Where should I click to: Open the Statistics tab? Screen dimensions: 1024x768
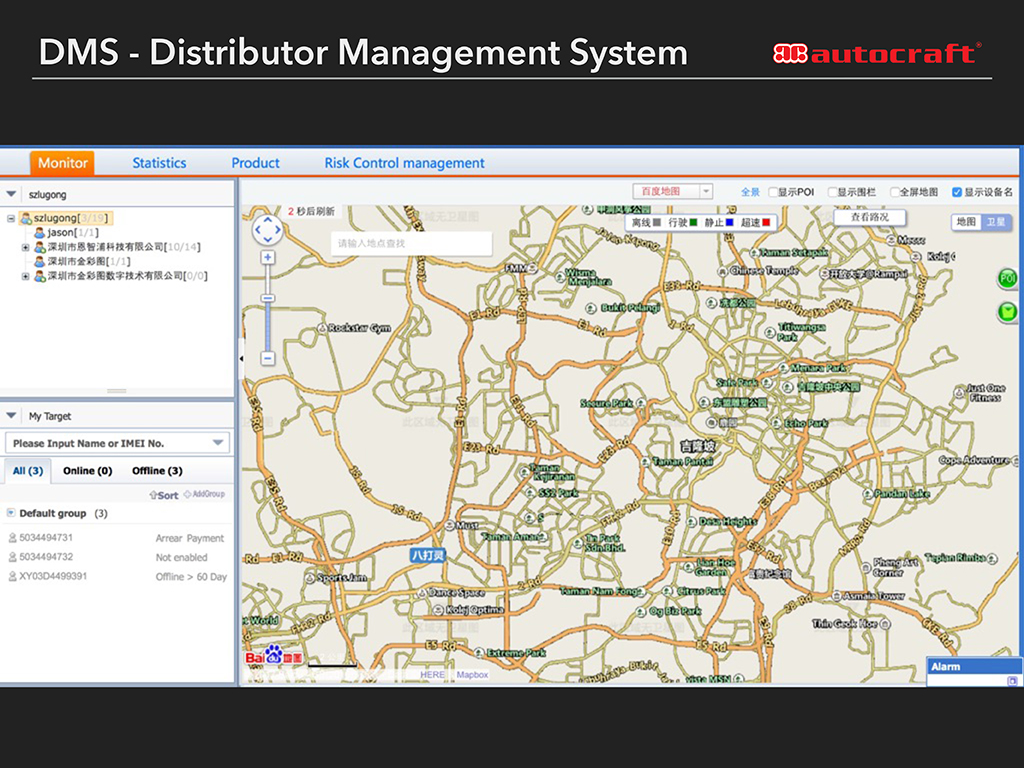click(x=159, y=163)
